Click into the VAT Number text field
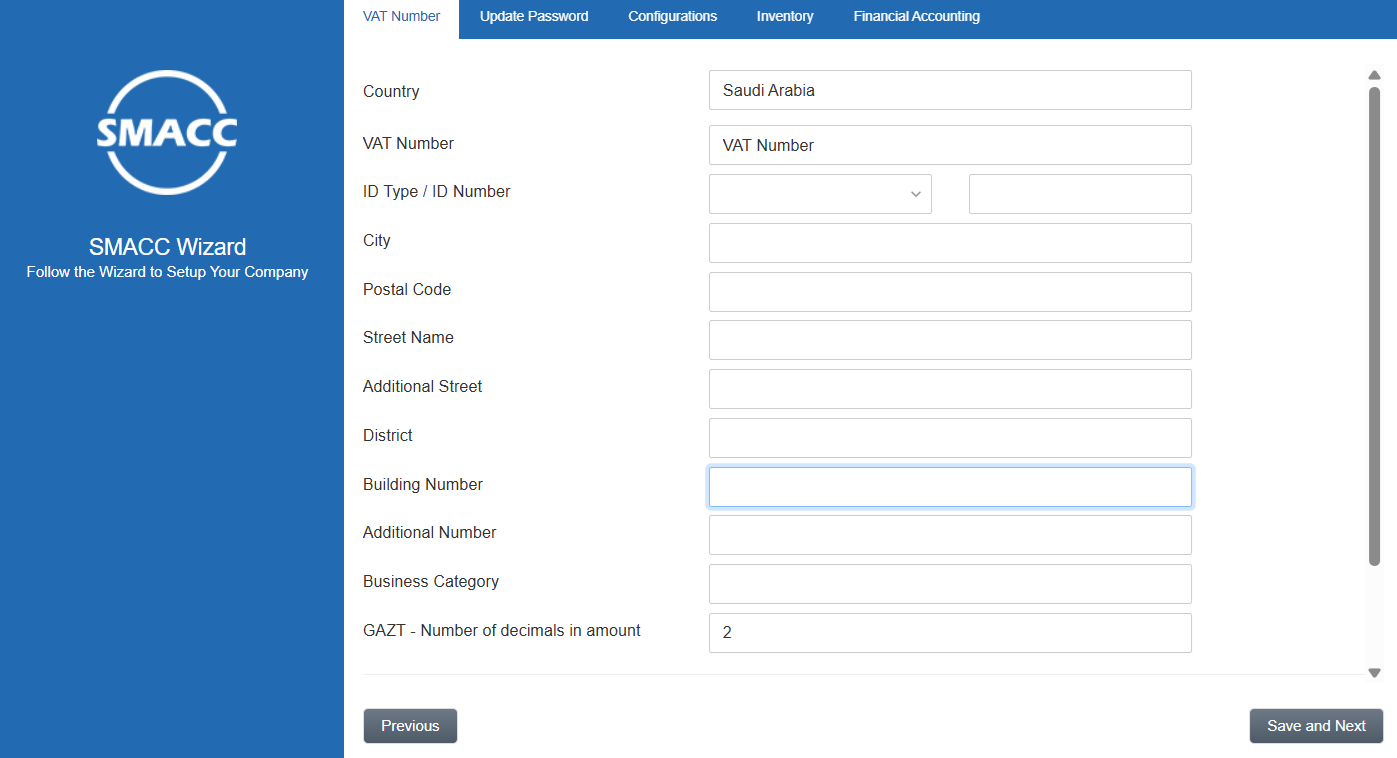This screenshot has height=758, width=1397. (949, 145)
